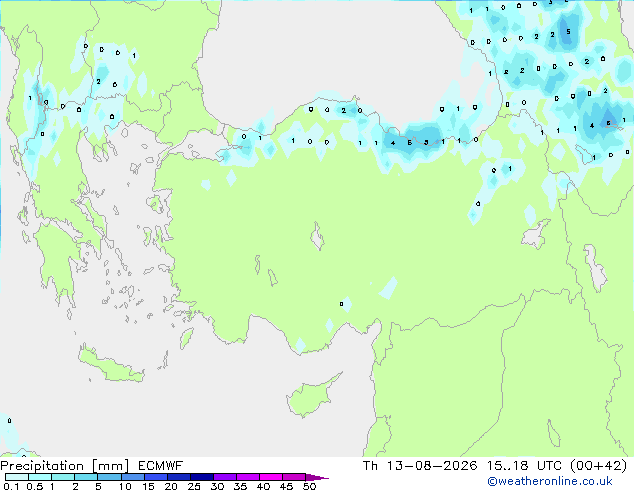
Task: Click the '10' legend scale value
Action: pyautogui.click(x=125, y=486)
